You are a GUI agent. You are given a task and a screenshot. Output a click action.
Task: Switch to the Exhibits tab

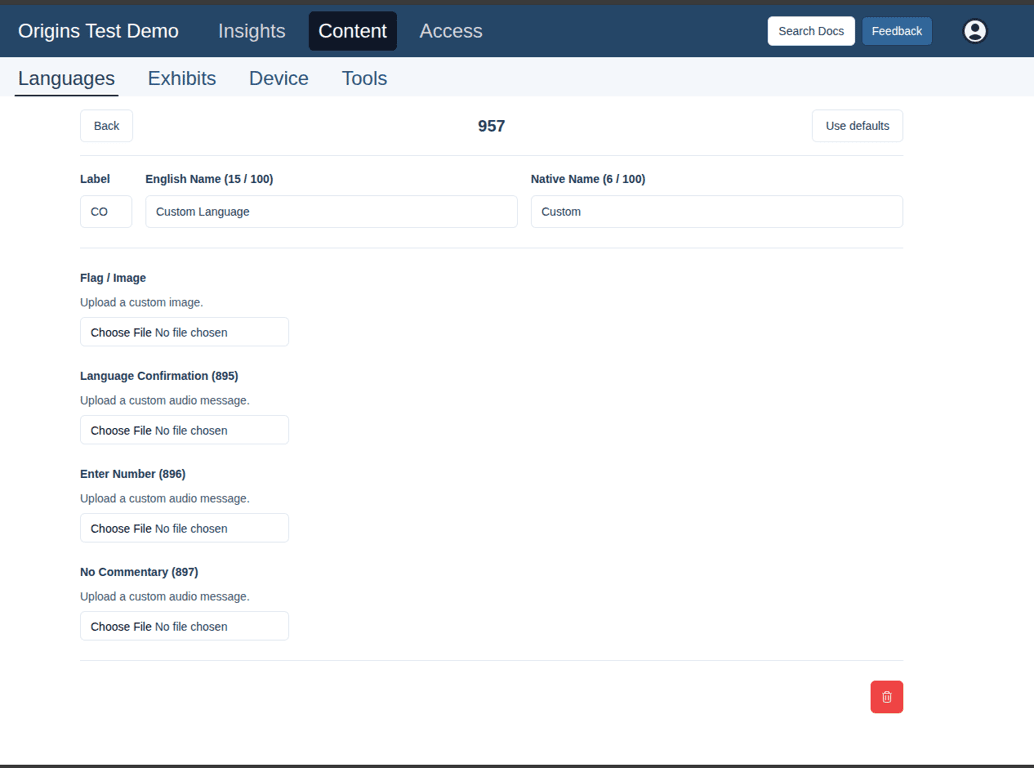[x=182, y=78]
